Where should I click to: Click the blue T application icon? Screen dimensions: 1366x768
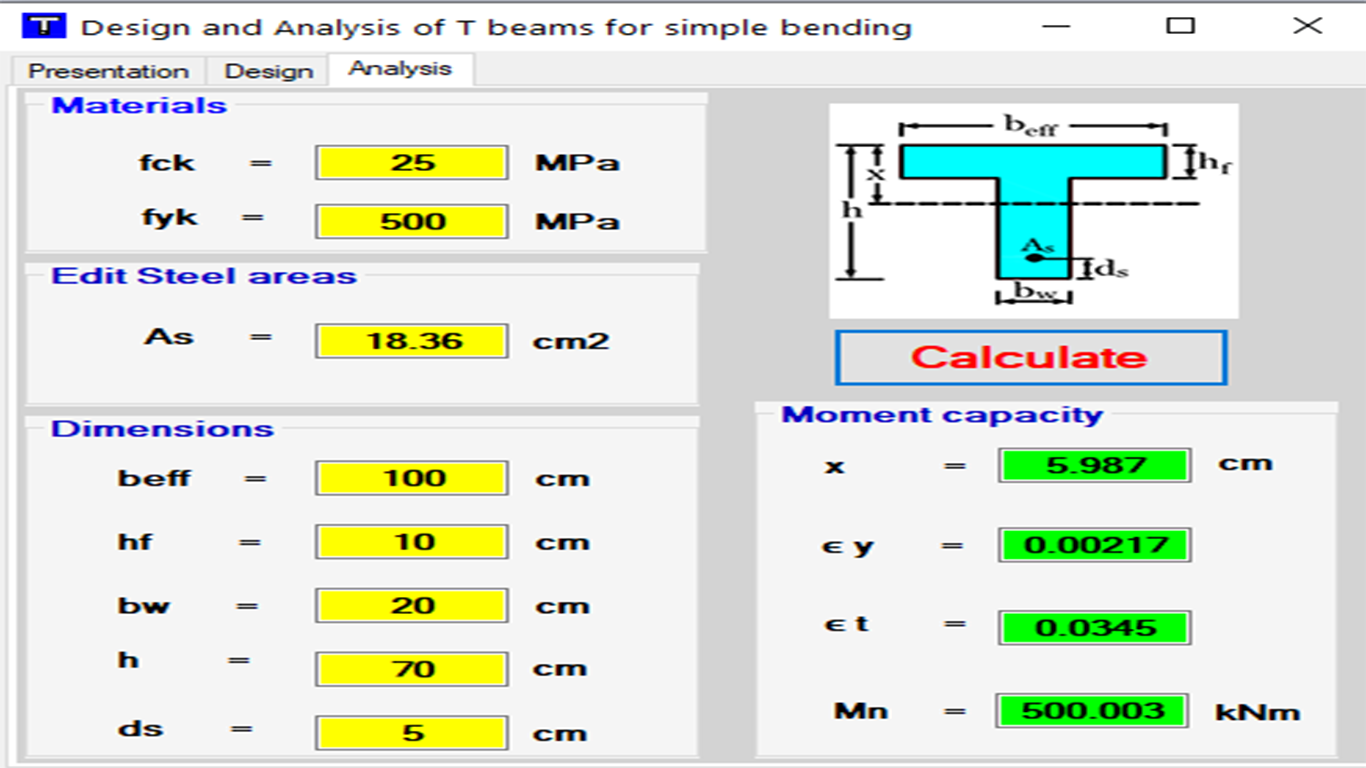[43, 26]
